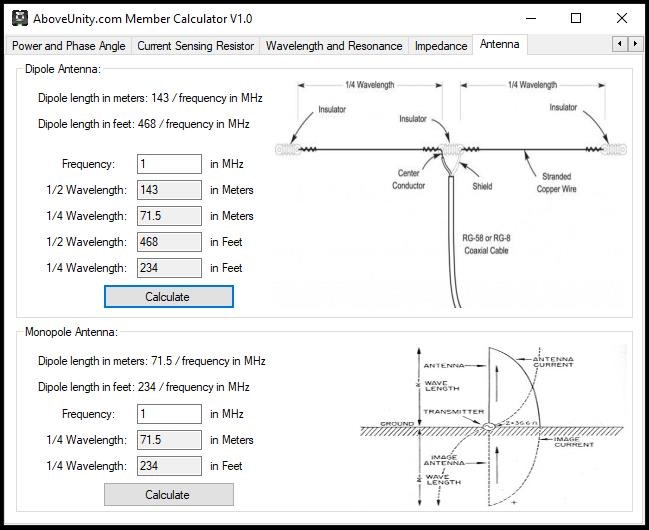Image resolution: width=649 pixels, height=530 pixels.
Task: Click Dipole 1/2 Wavelength meters field showing 143
Action: 169,190
